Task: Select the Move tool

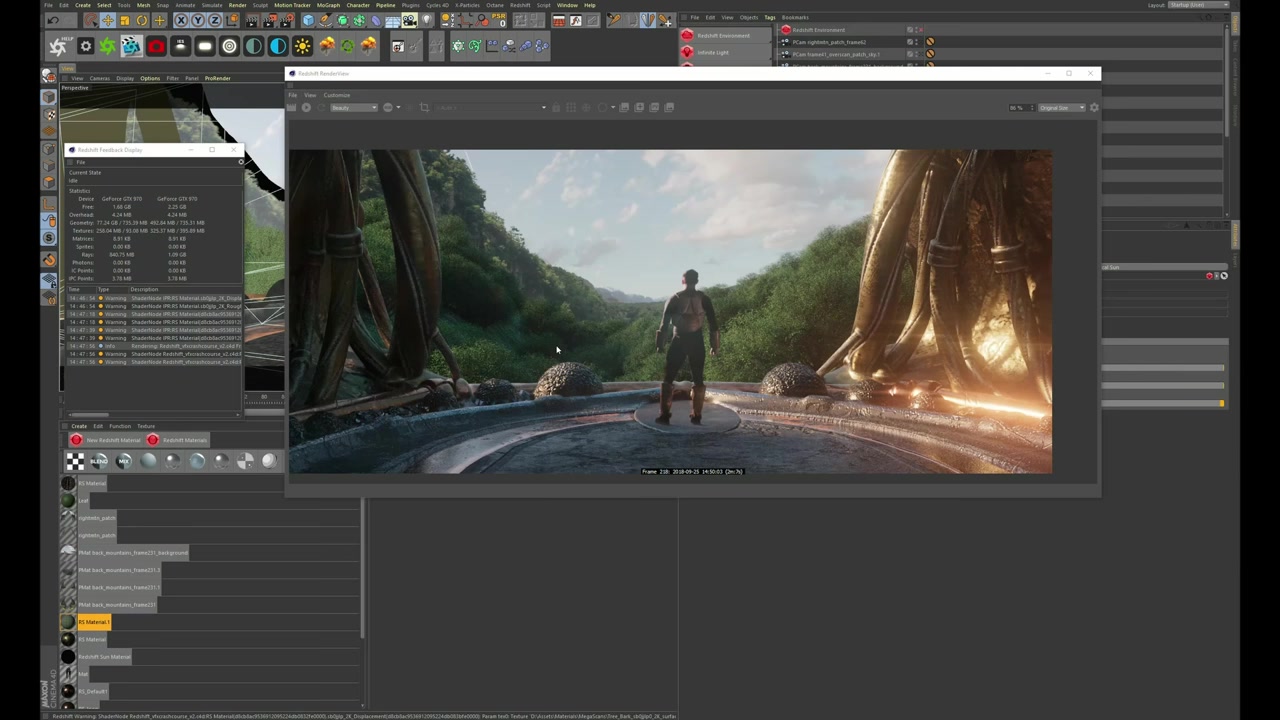Action: [107, 20]
